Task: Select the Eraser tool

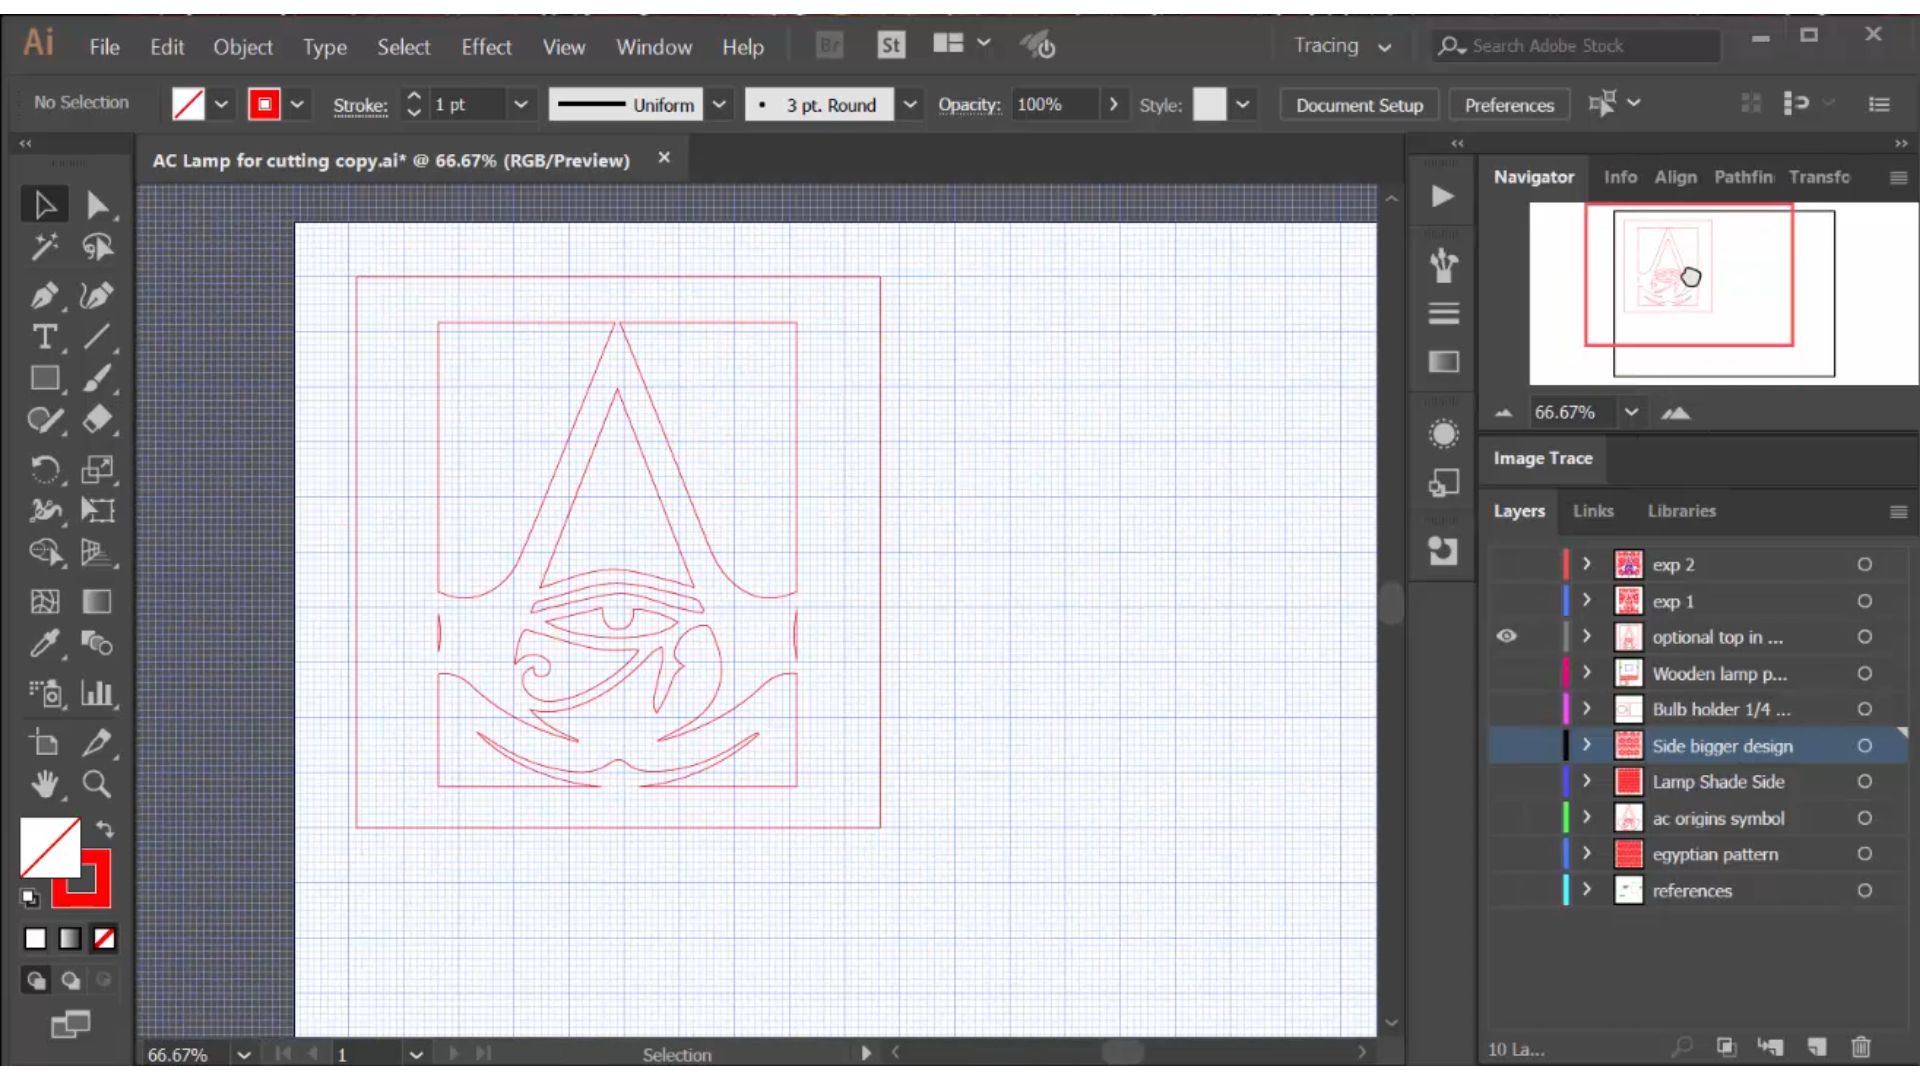Action: tap(97, 420)
